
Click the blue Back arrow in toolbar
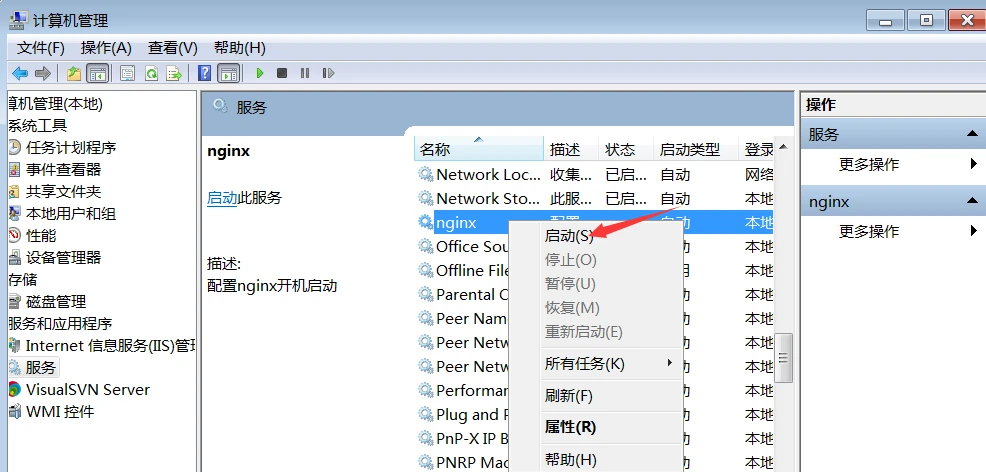[x=20, y=74]
